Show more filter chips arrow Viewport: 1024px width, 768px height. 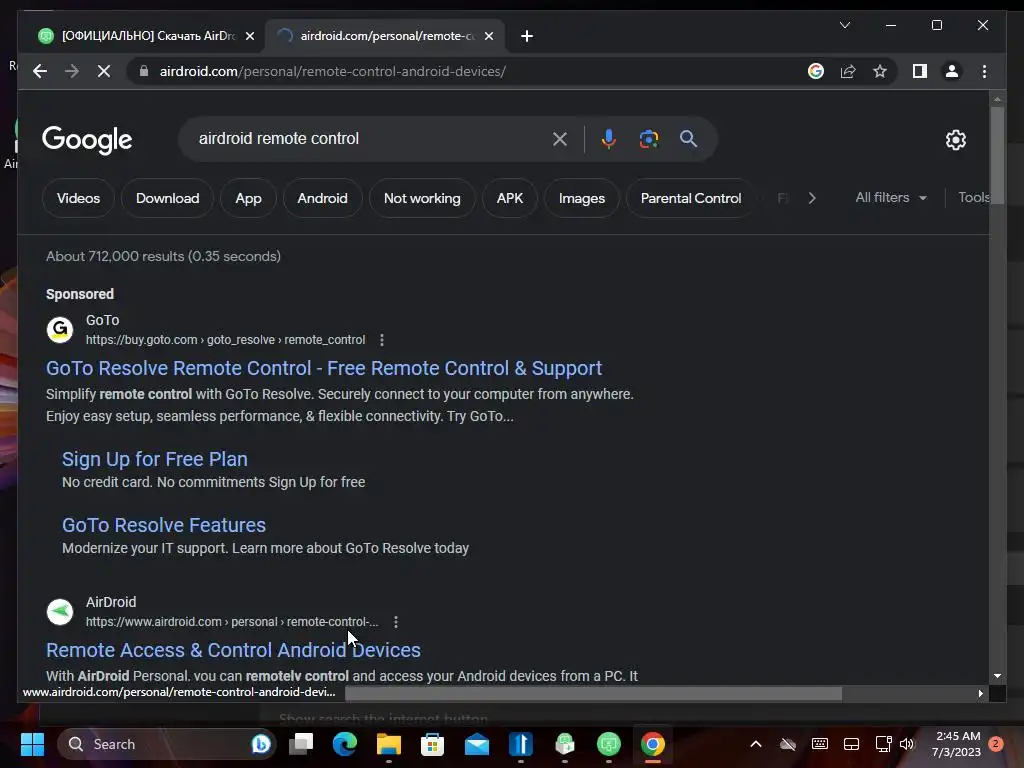[x=812, y=198]
